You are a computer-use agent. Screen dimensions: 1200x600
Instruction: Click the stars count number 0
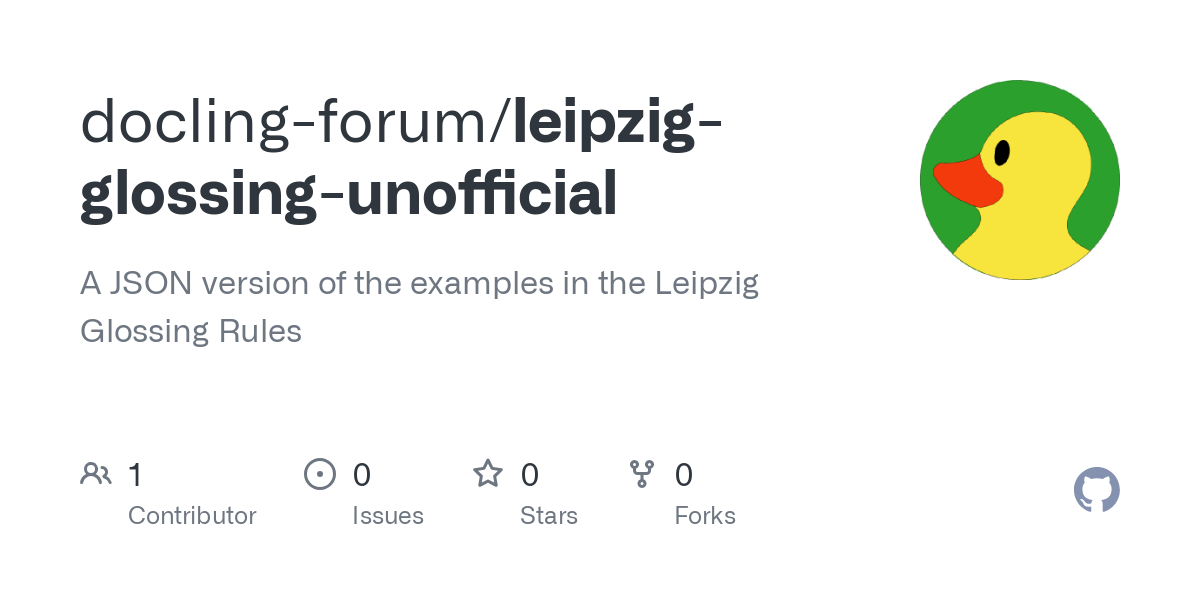(x=530, y=474)
